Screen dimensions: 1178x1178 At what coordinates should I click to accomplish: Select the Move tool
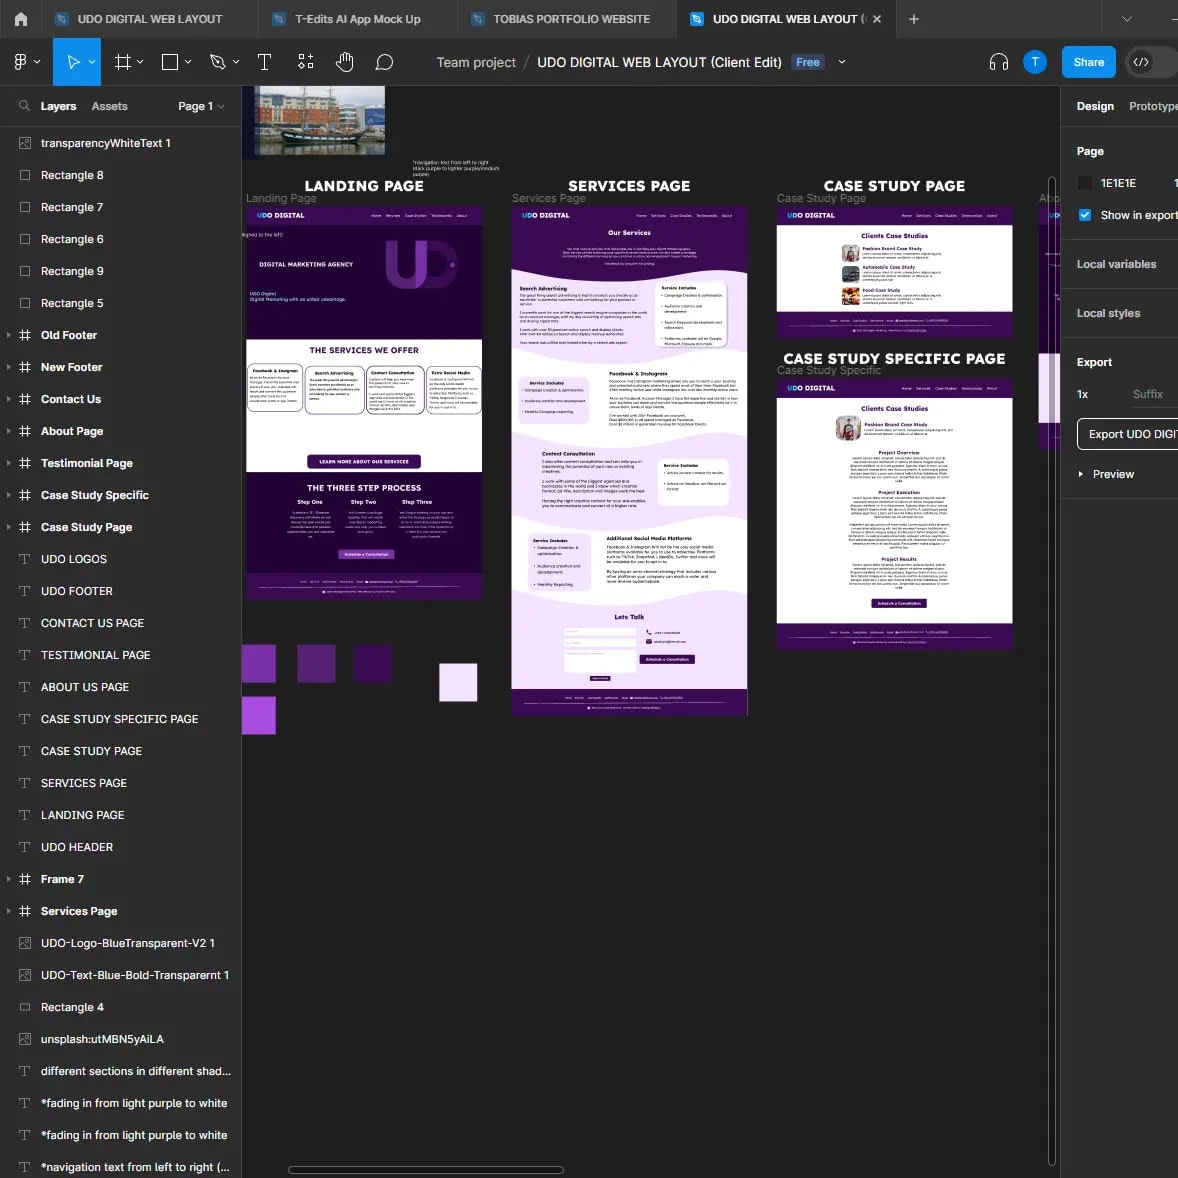coord(72,62)
